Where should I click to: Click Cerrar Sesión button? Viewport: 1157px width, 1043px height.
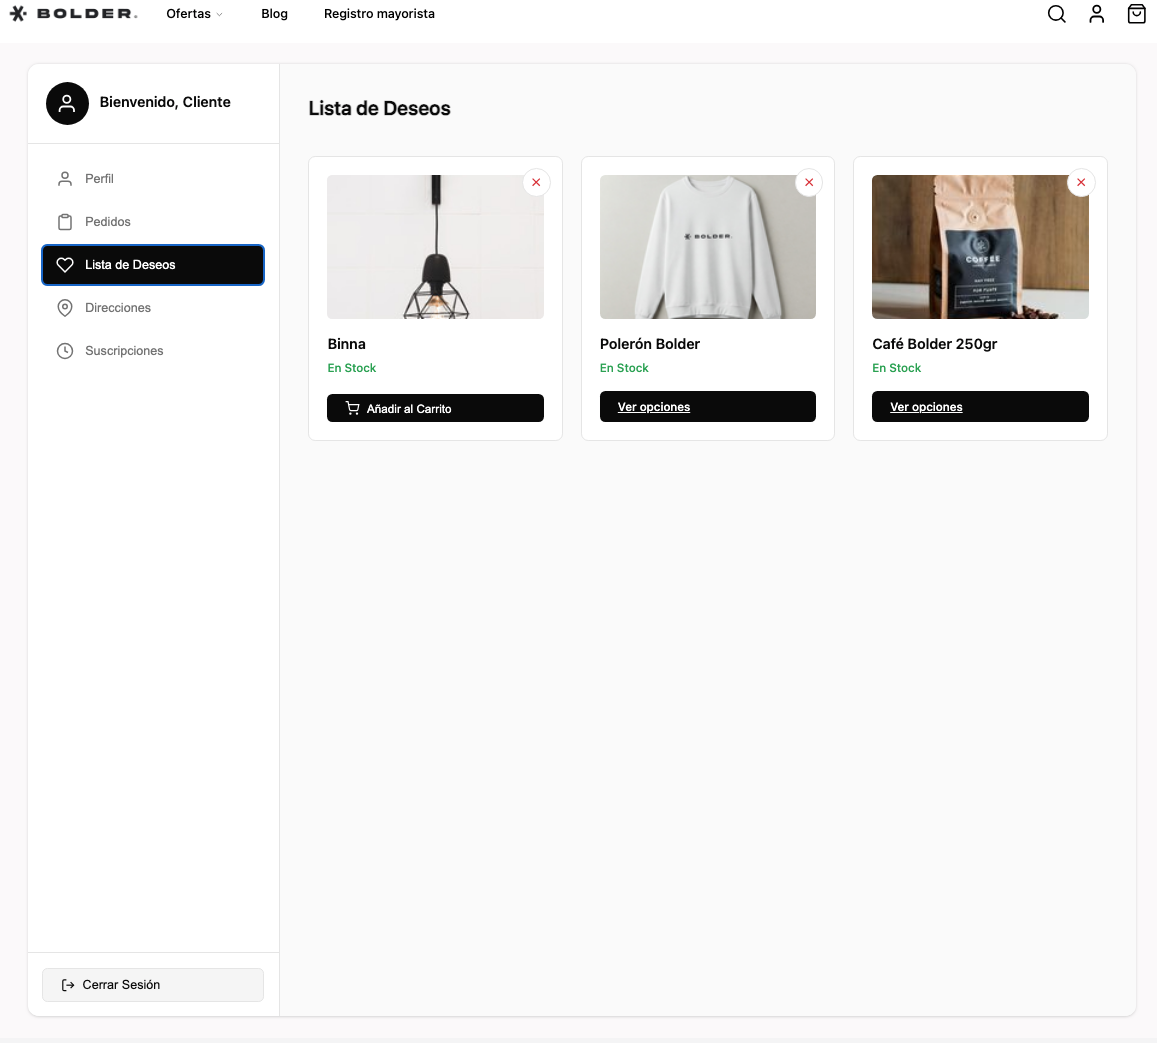pyautogui.click(x=153, y=985)
